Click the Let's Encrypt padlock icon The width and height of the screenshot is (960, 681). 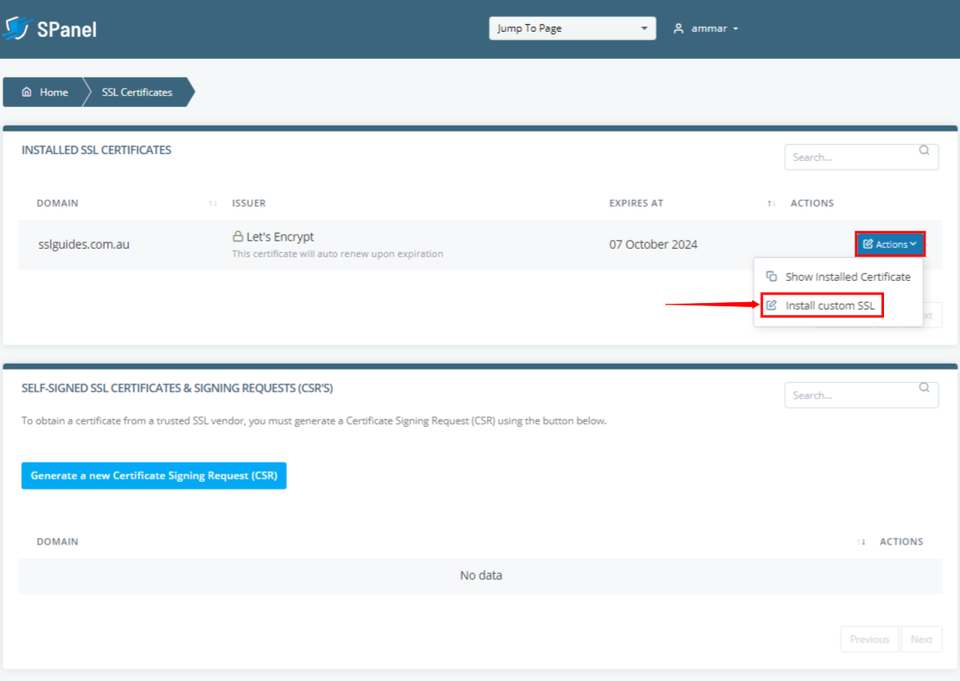click(x=238, y=237)
